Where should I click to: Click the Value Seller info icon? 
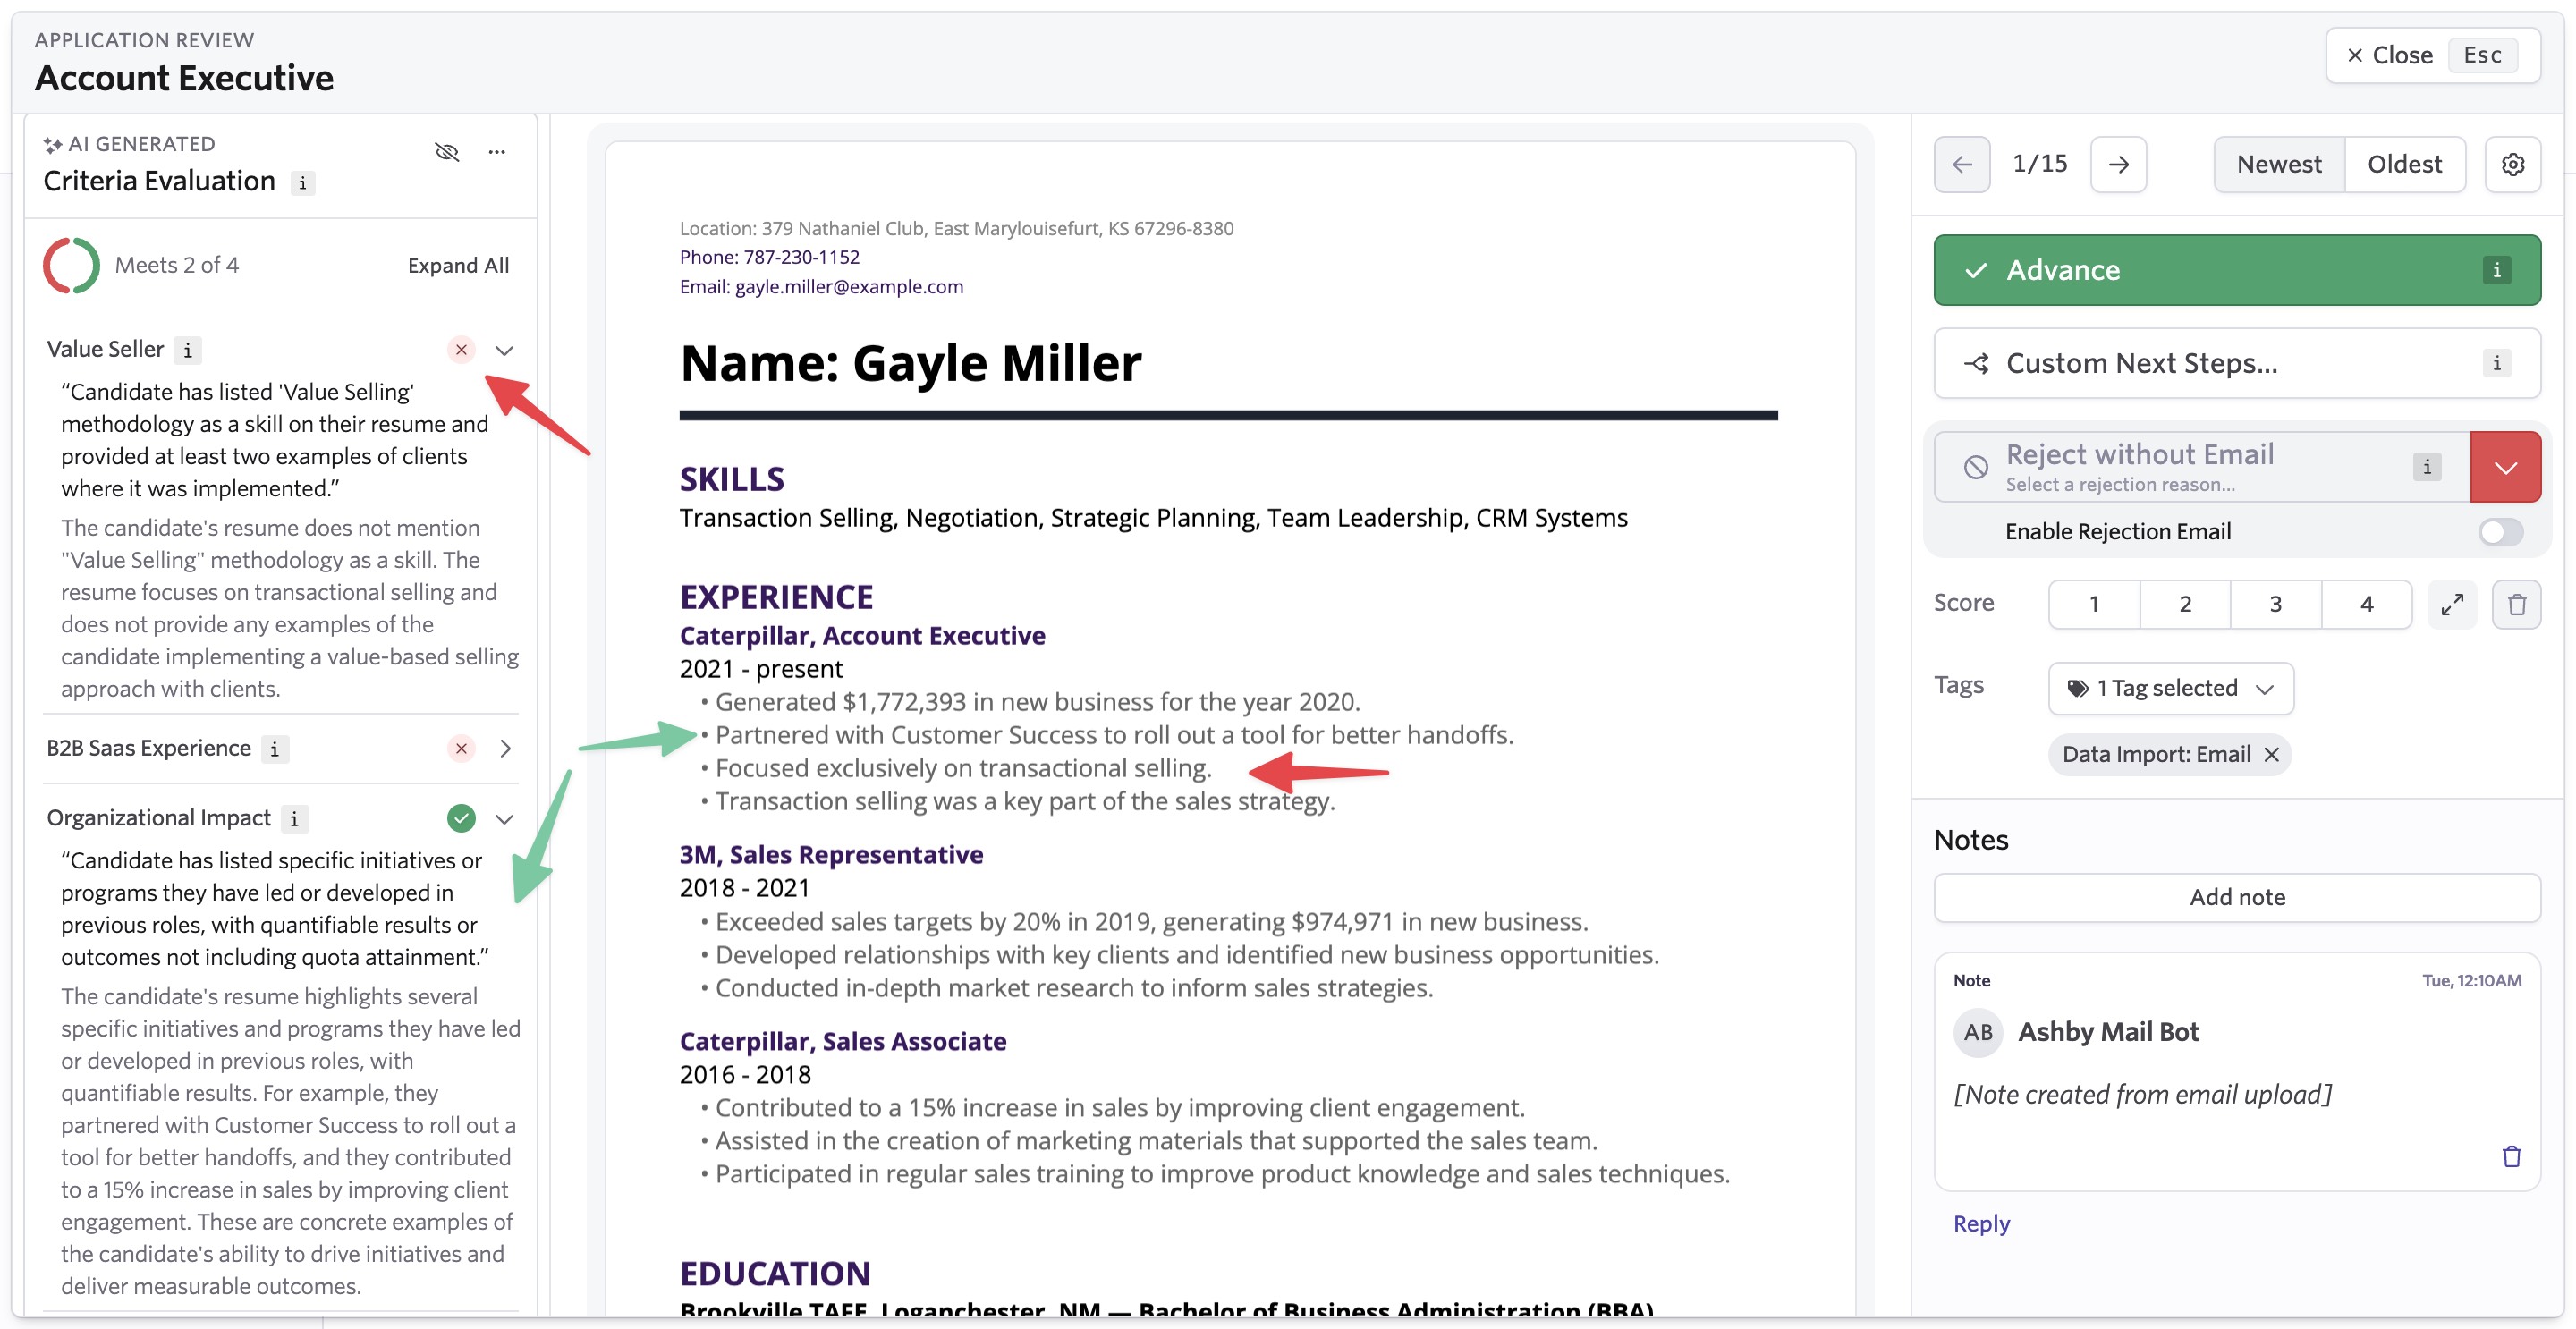(x=187, y=350)
